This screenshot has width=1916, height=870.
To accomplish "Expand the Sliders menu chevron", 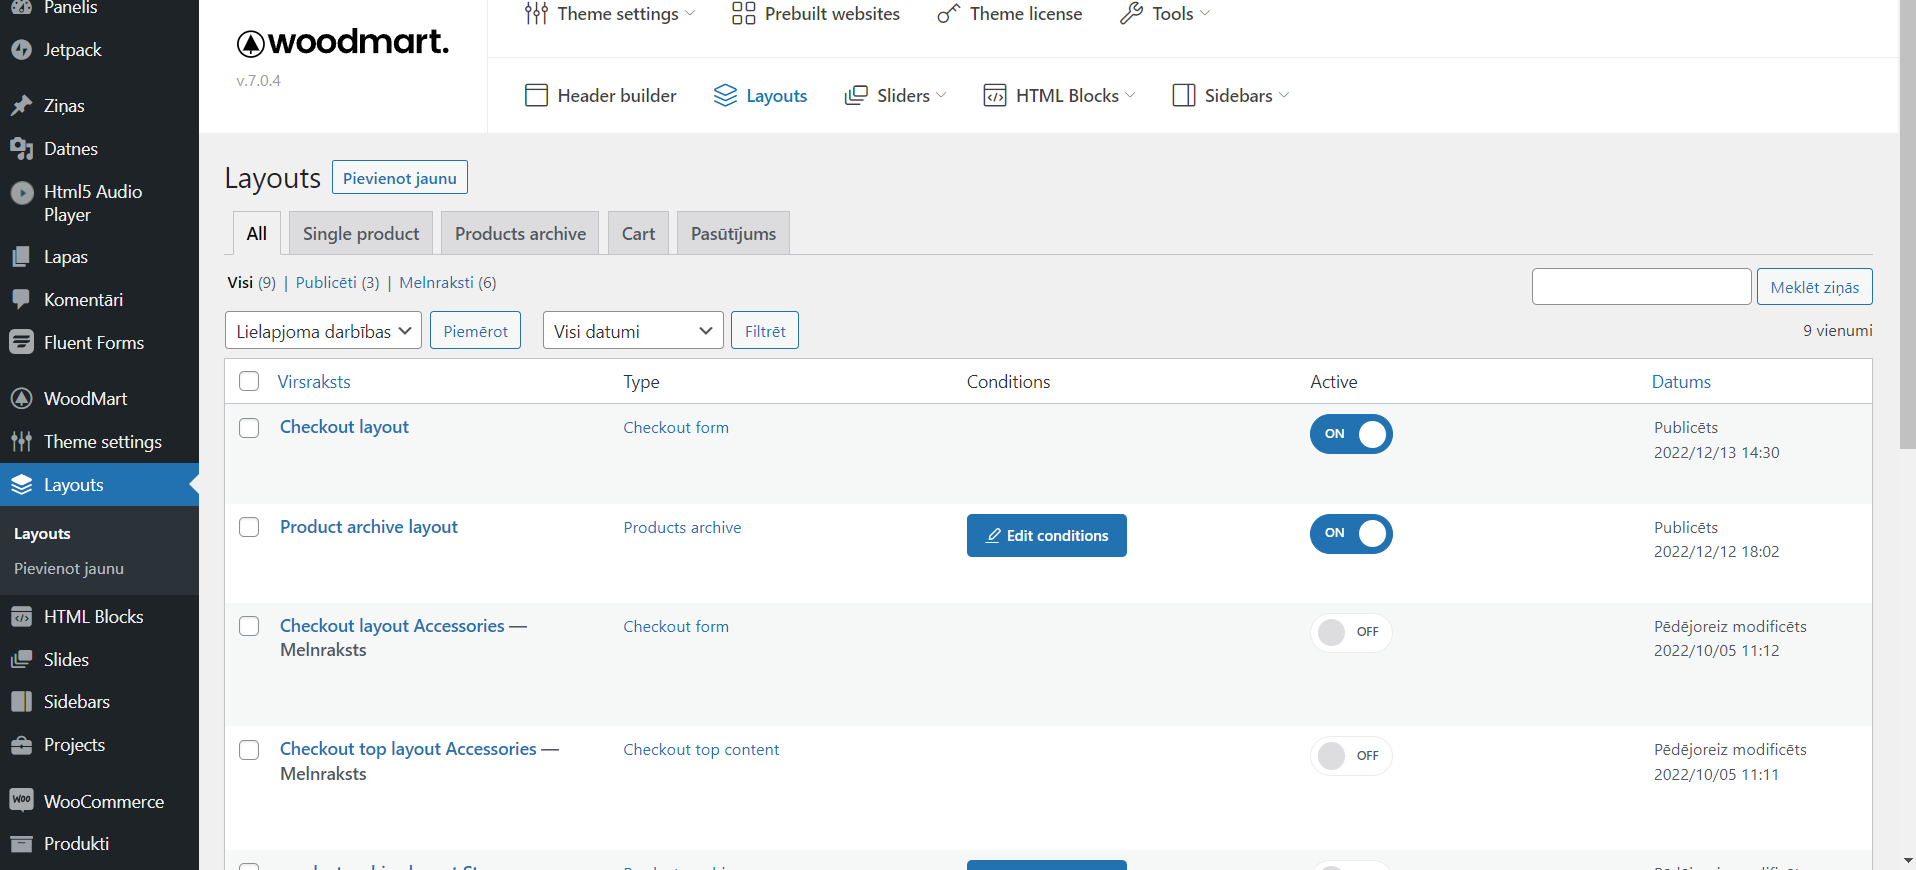I will tap(941, 96).
